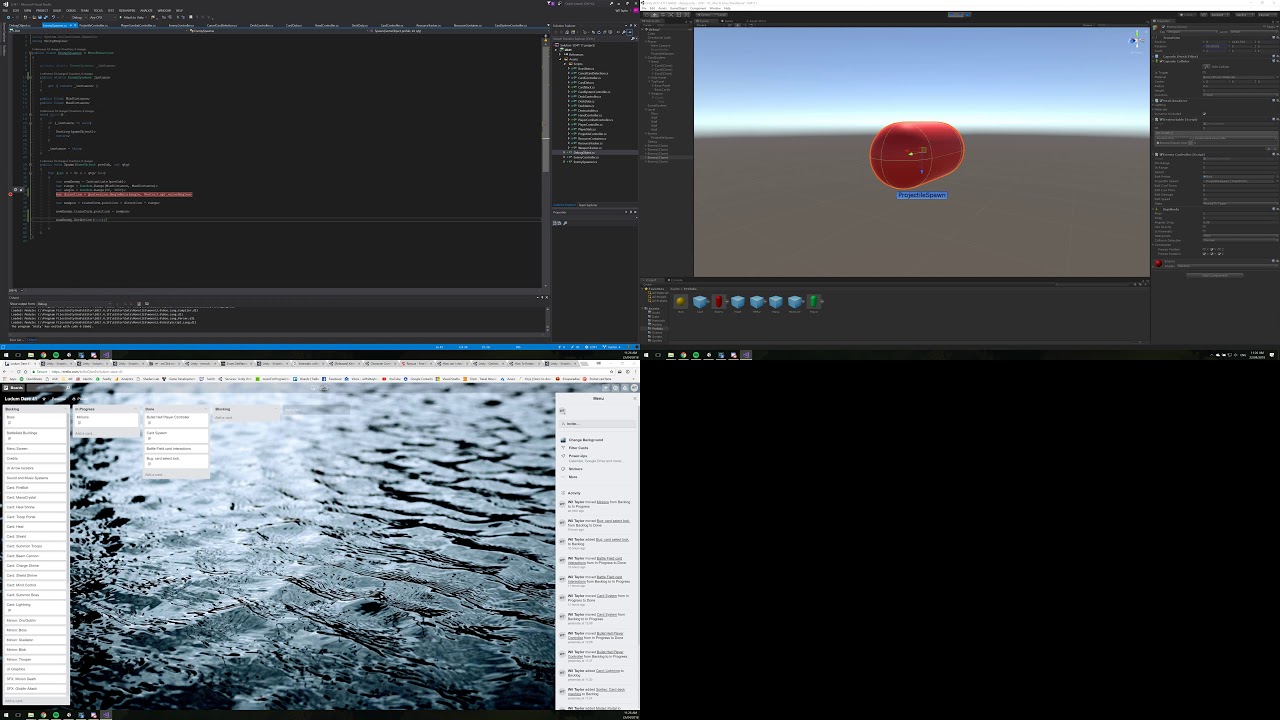Click the Stickers icon in Trello menu
Image resolution: width=1280 pixels, height=720 pixels.
562,469
